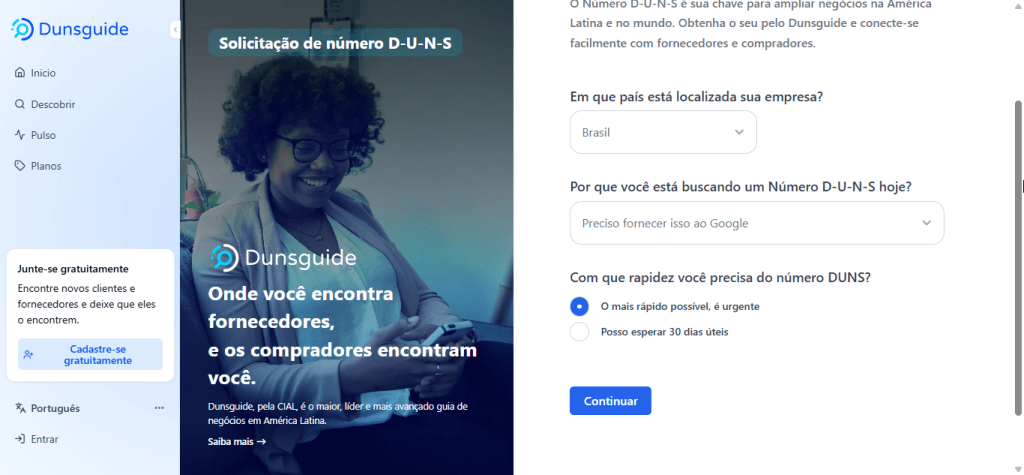Viewport: 1024px width, 475px height.
Task: Click the vertical page scrollbar
Action: pos(1017,258)
